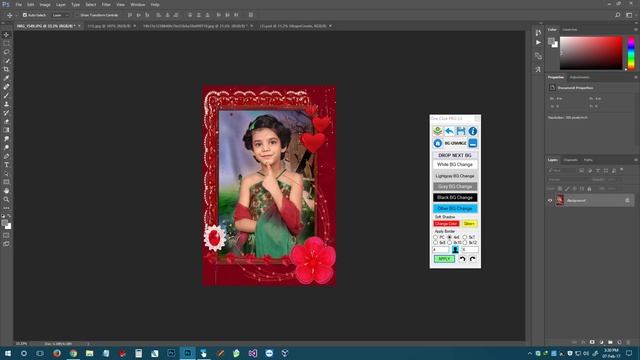
Task: Open the Image menu
Action: click(x=45, y=4)
